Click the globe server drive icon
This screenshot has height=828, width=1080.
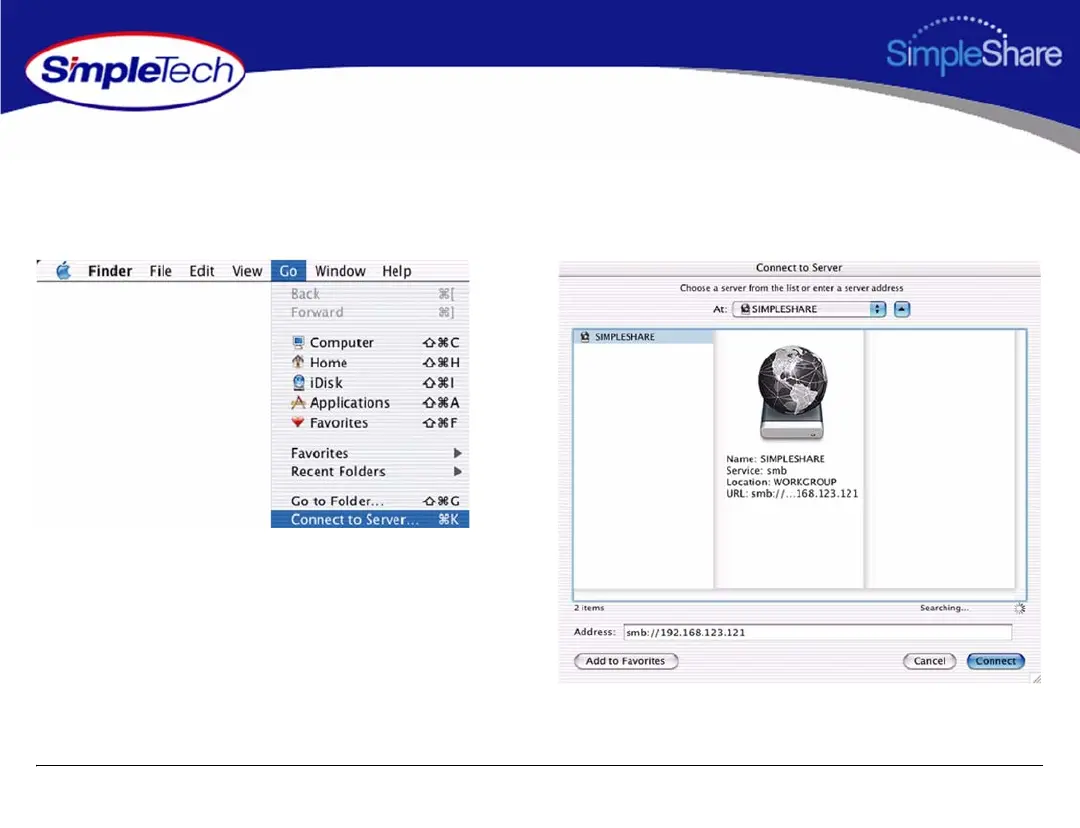click(792, 393)
